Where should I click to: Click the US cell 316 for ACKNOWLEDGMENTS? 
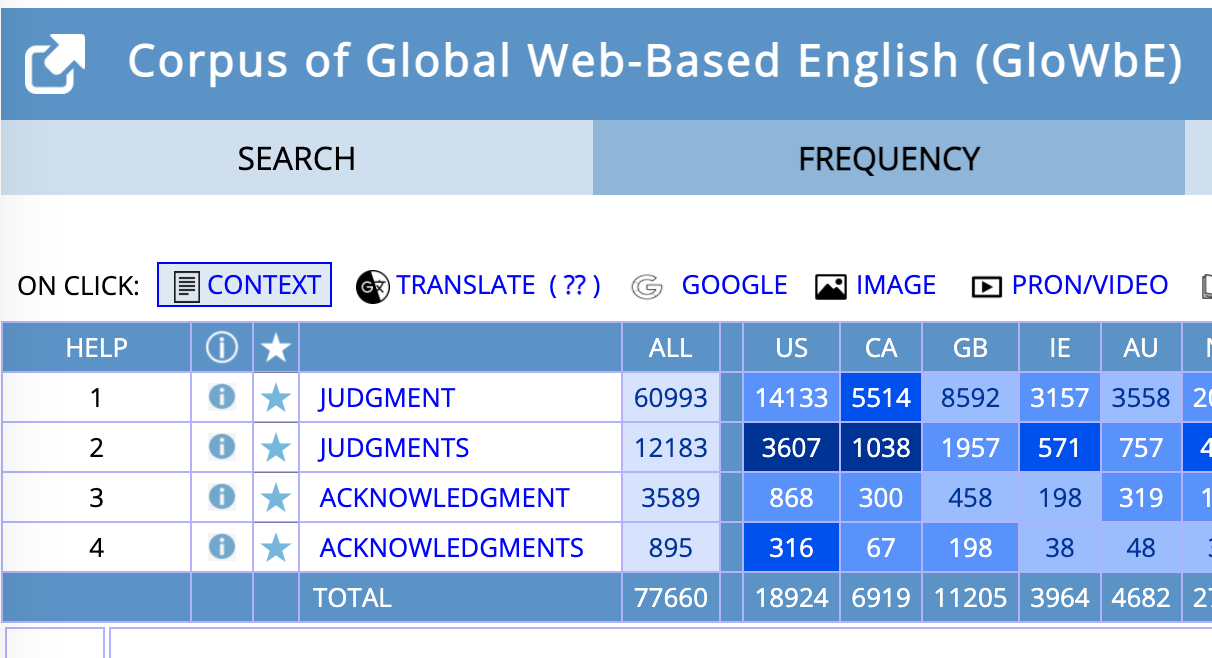(x=792, y=548)
